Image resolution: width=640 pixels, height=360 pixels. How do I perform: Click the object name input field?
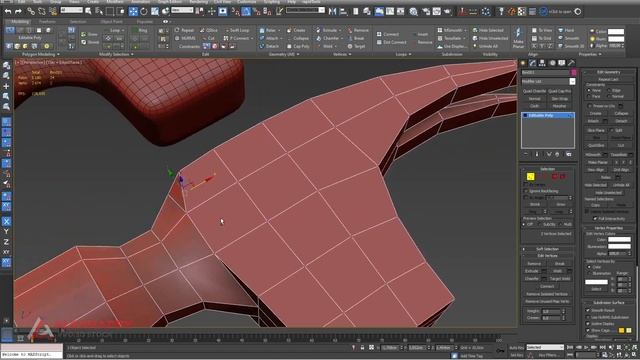click(x=545, y=73)
